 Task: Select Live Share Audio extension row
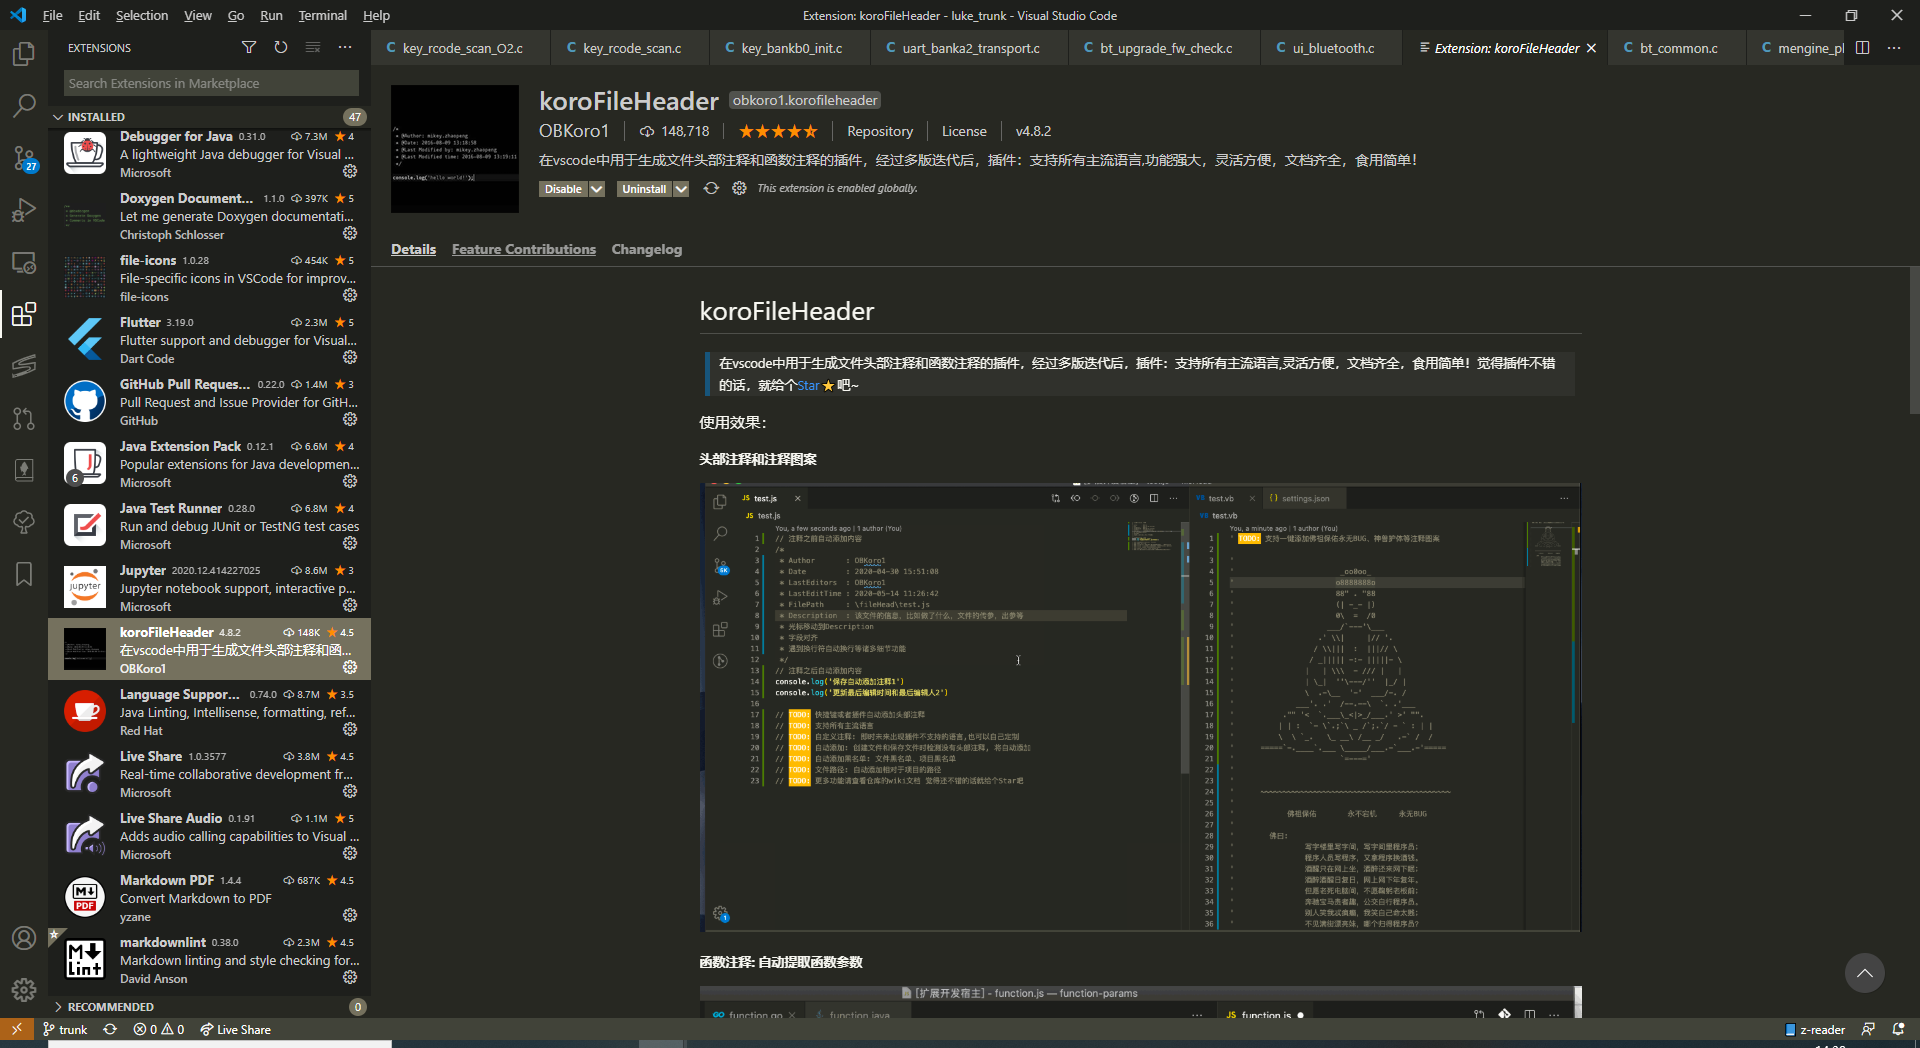210,835
